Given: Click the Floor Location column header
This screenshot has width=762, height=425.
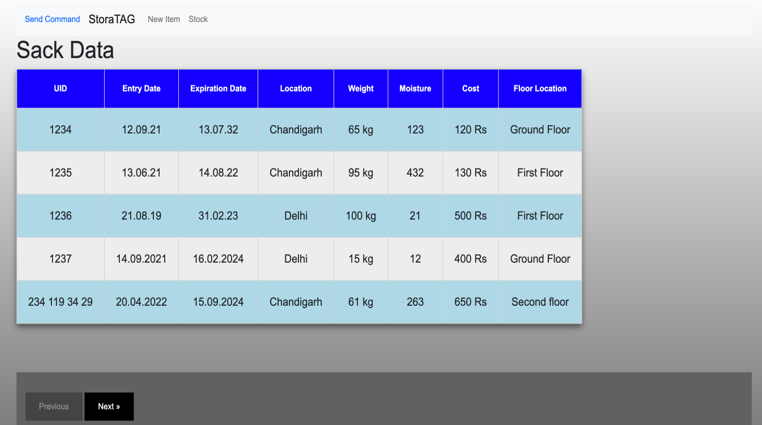Looking at the screenshot, I should [x=540, y=88].
